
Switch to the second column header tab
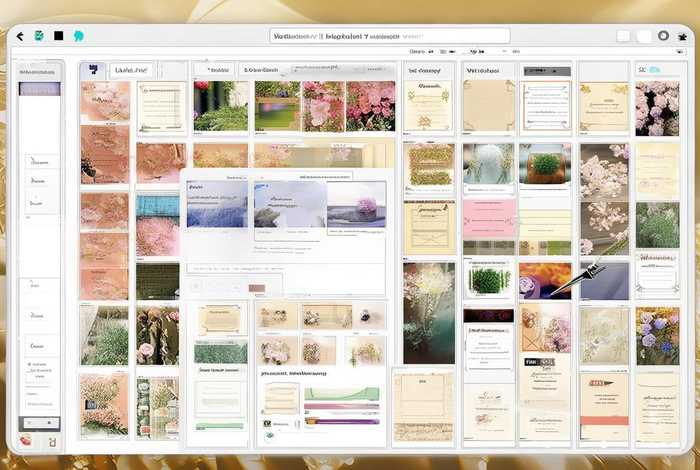coord(135,70)
